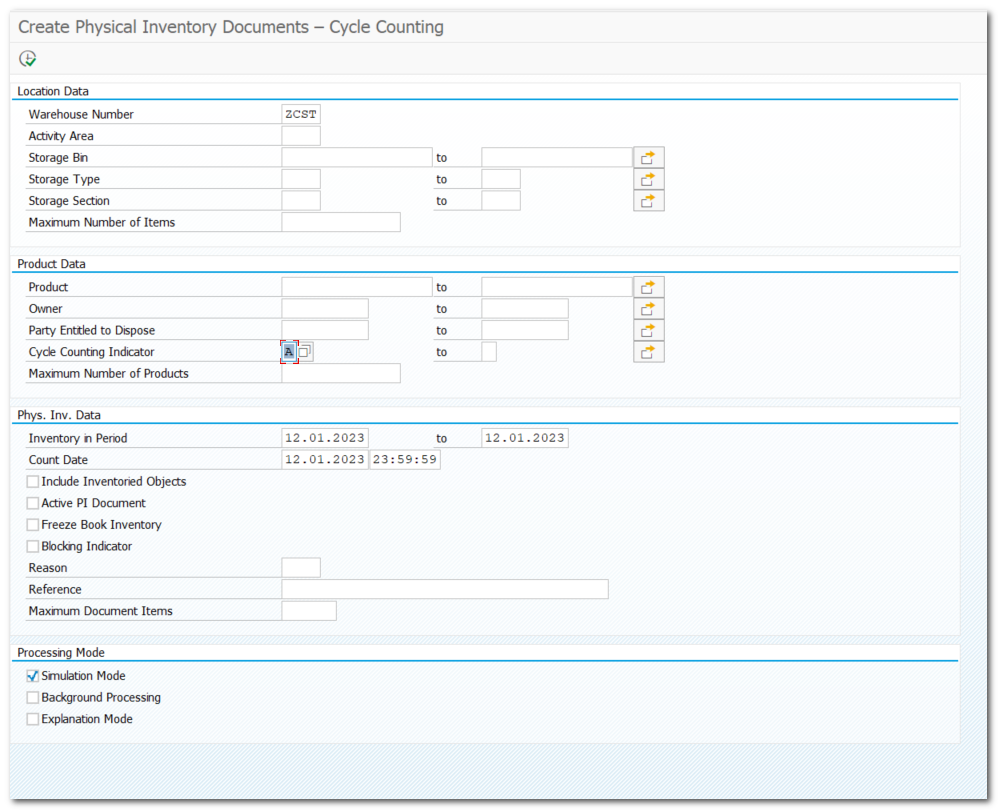
Task: Select the Count Date field
Action: coord(325,459)
